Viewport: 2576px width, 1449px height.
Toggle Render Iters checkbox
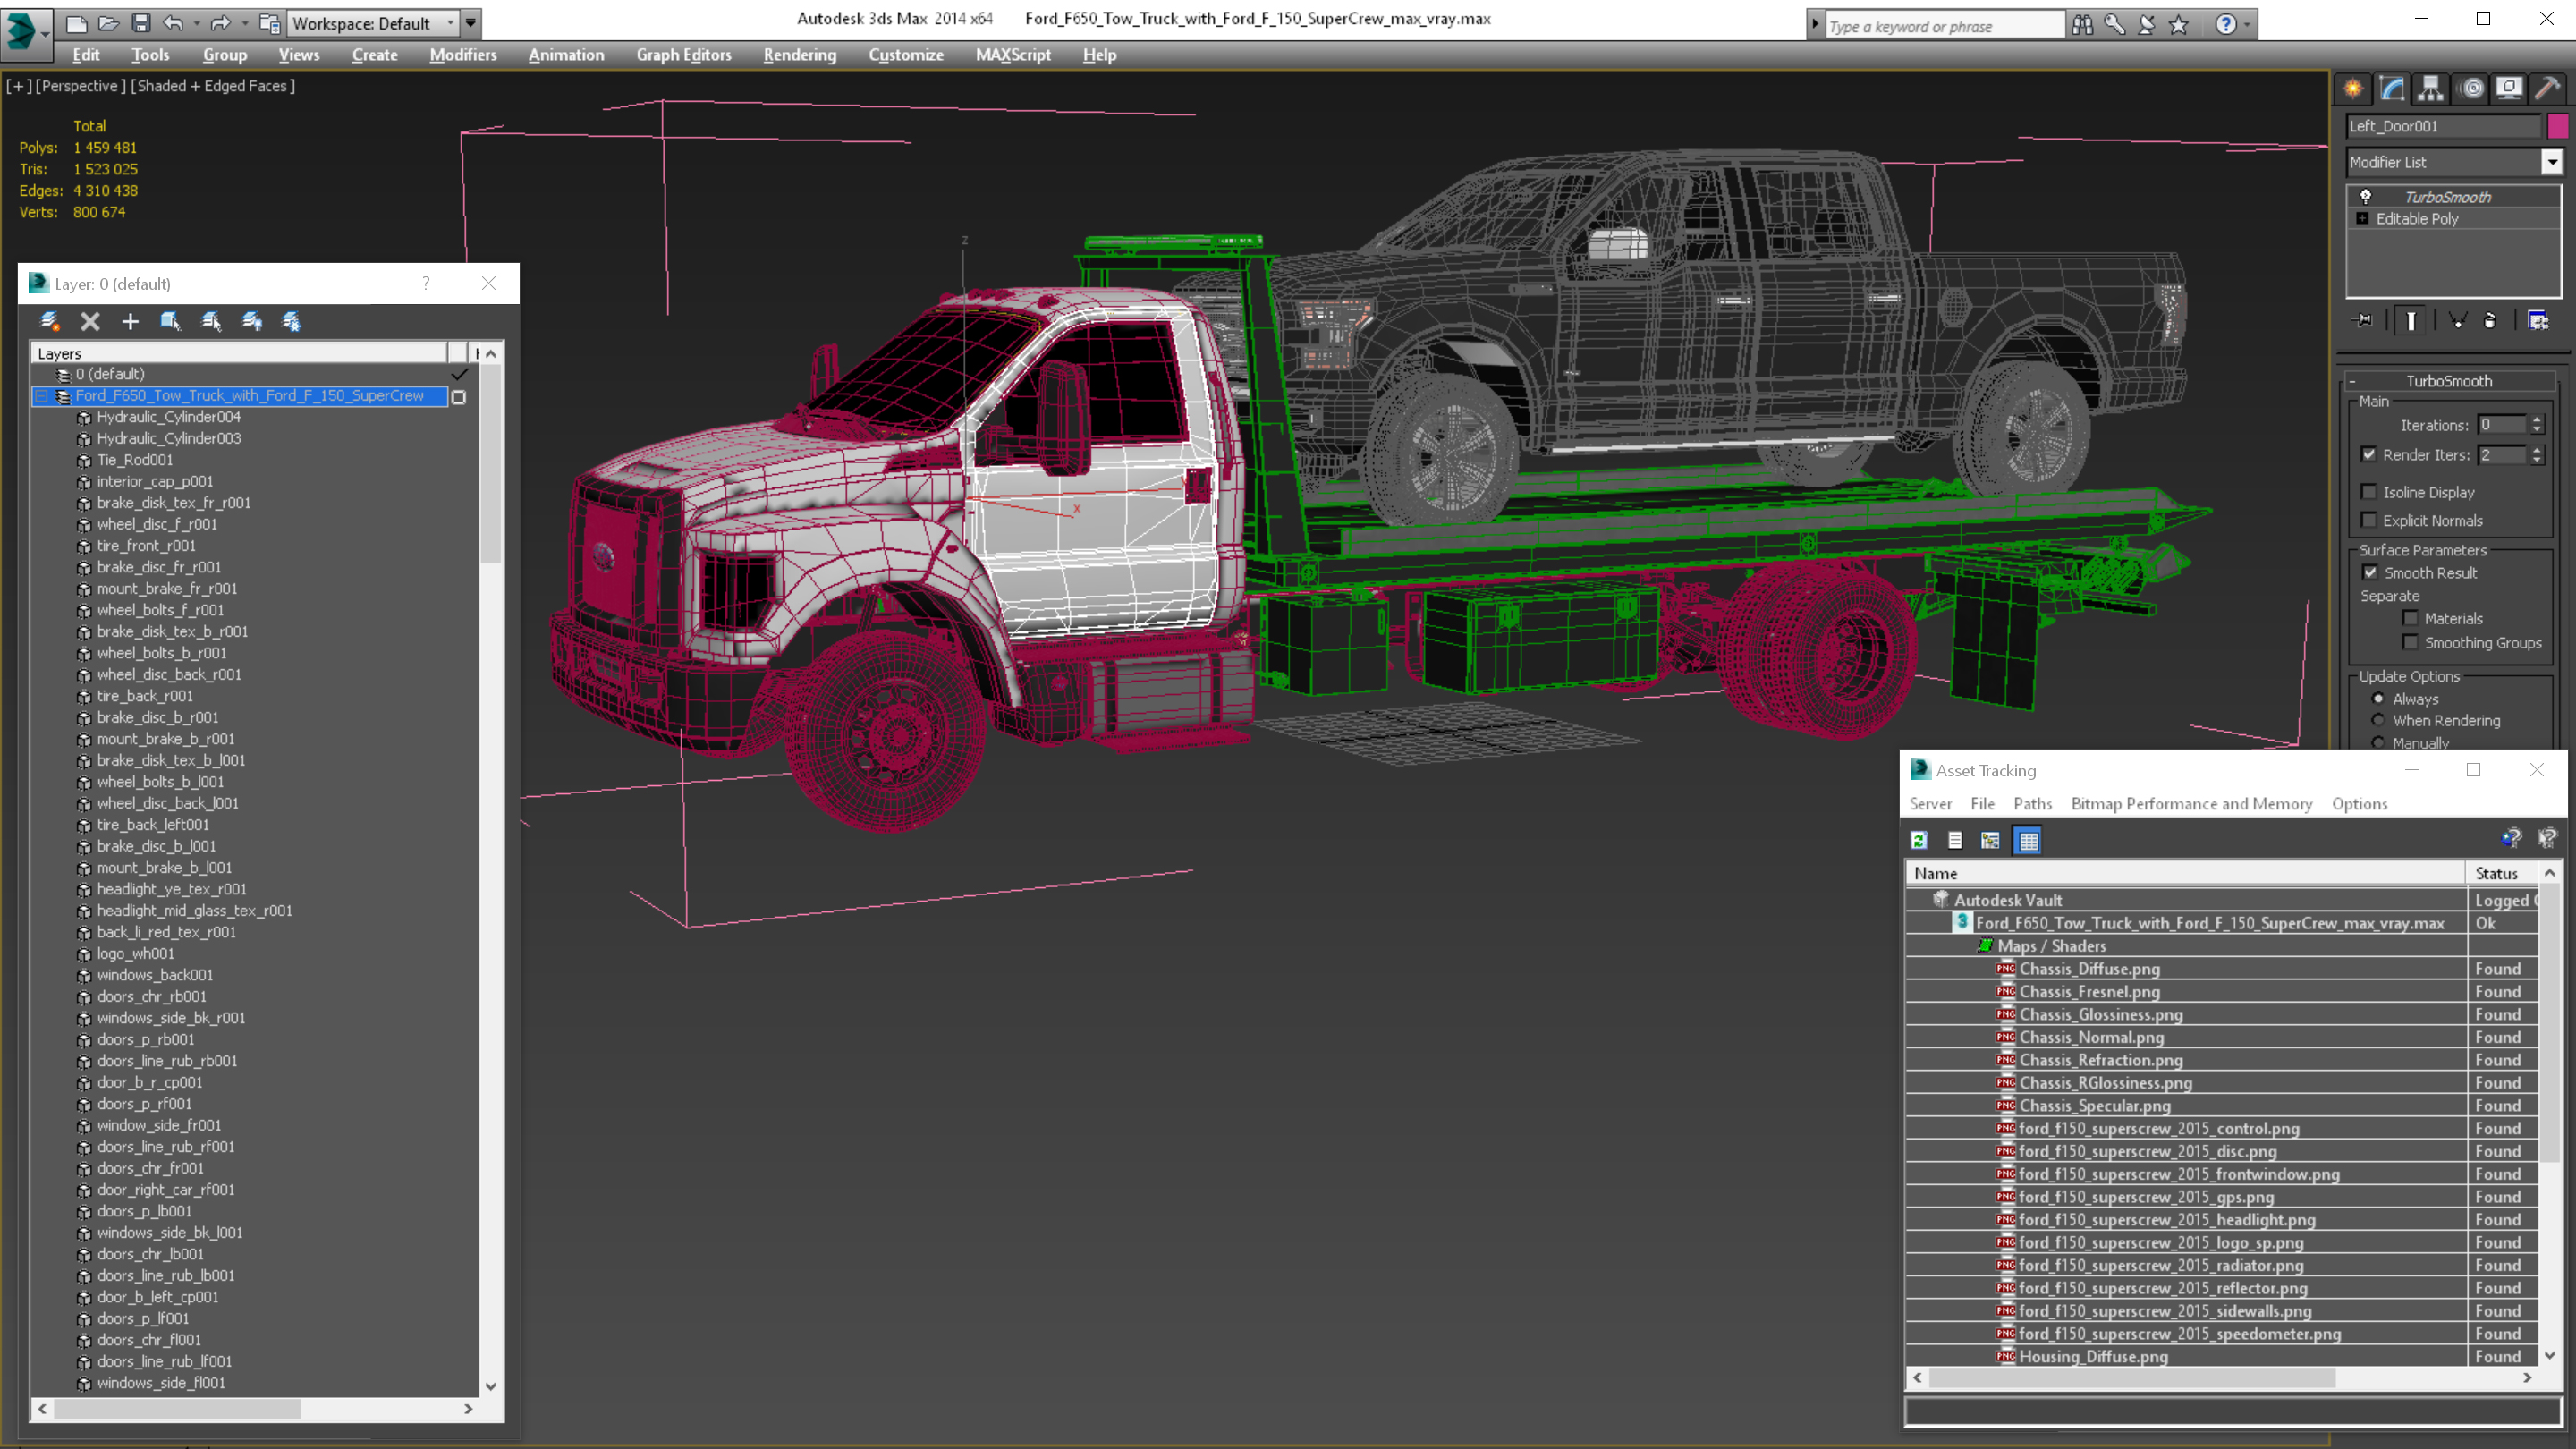point(2369,454)
